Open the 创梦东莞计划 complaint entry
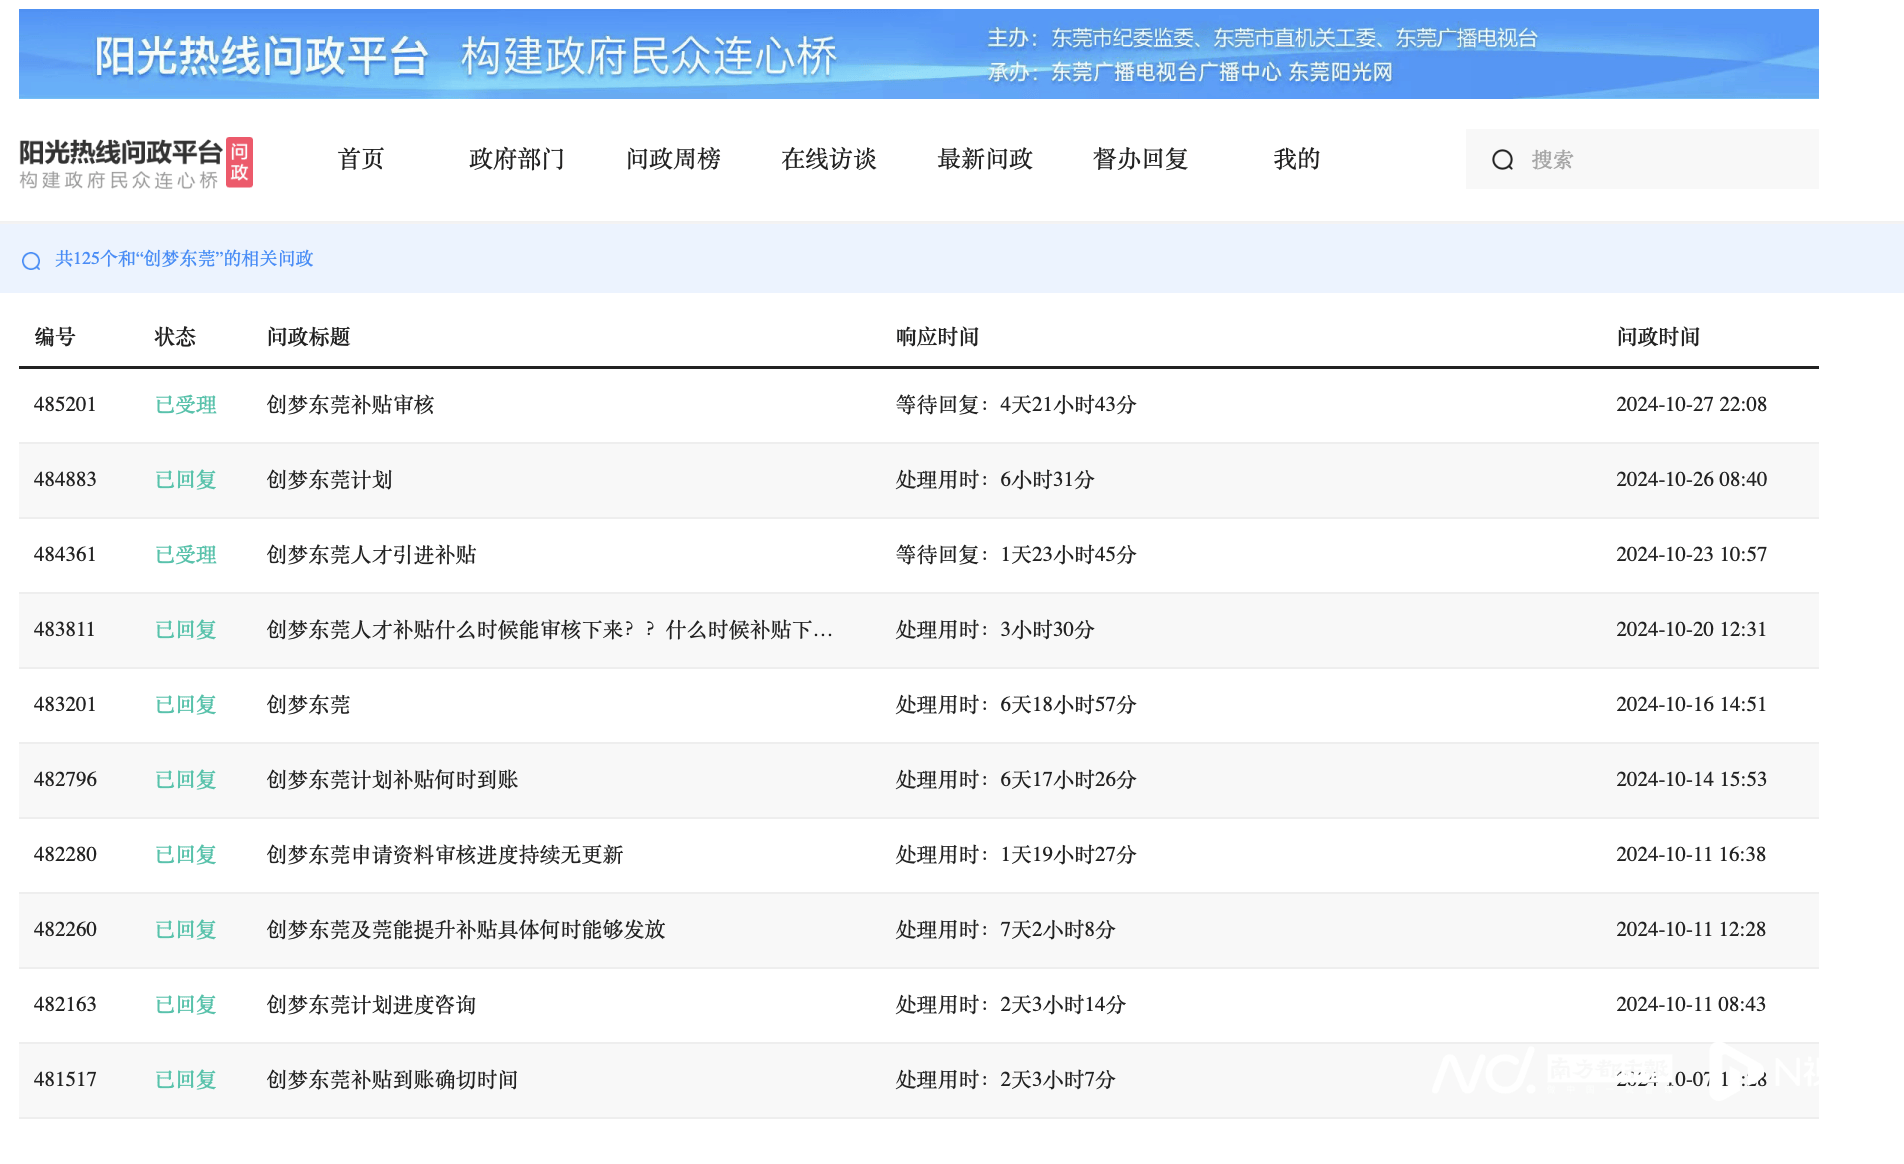Image resolution: width=1904 pixels, height=1164 pixels. [329, 480]
